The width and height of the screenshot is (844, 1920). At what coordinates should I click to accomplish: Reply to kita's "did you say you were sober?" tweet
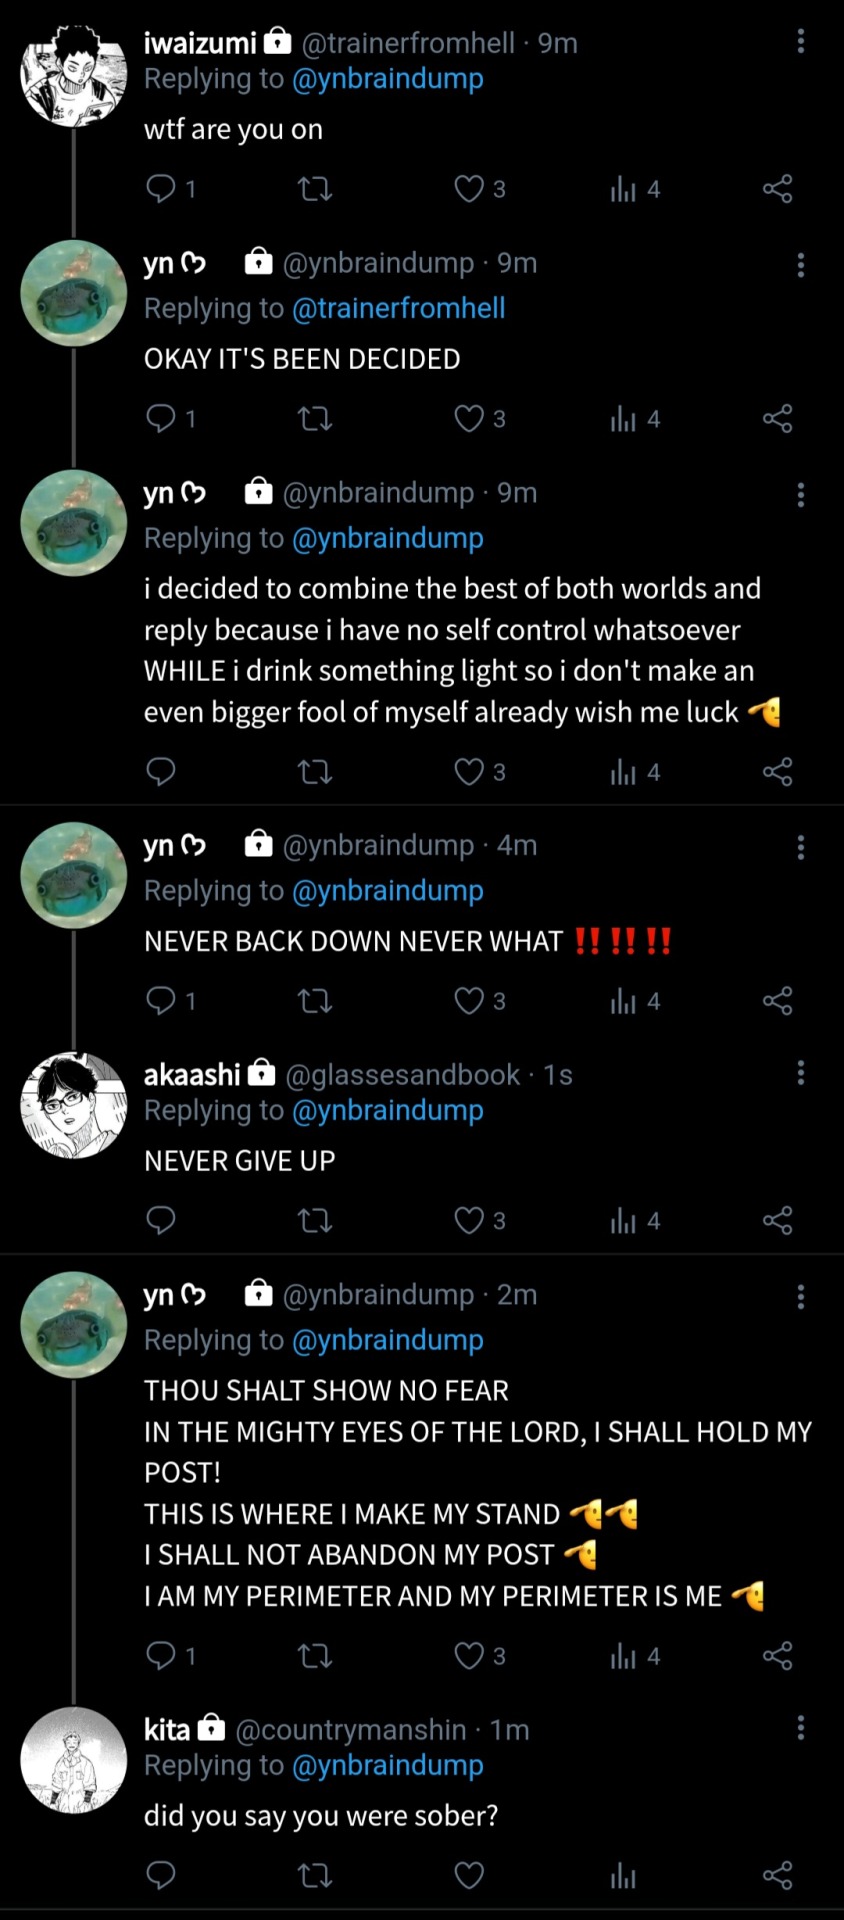161,1875
